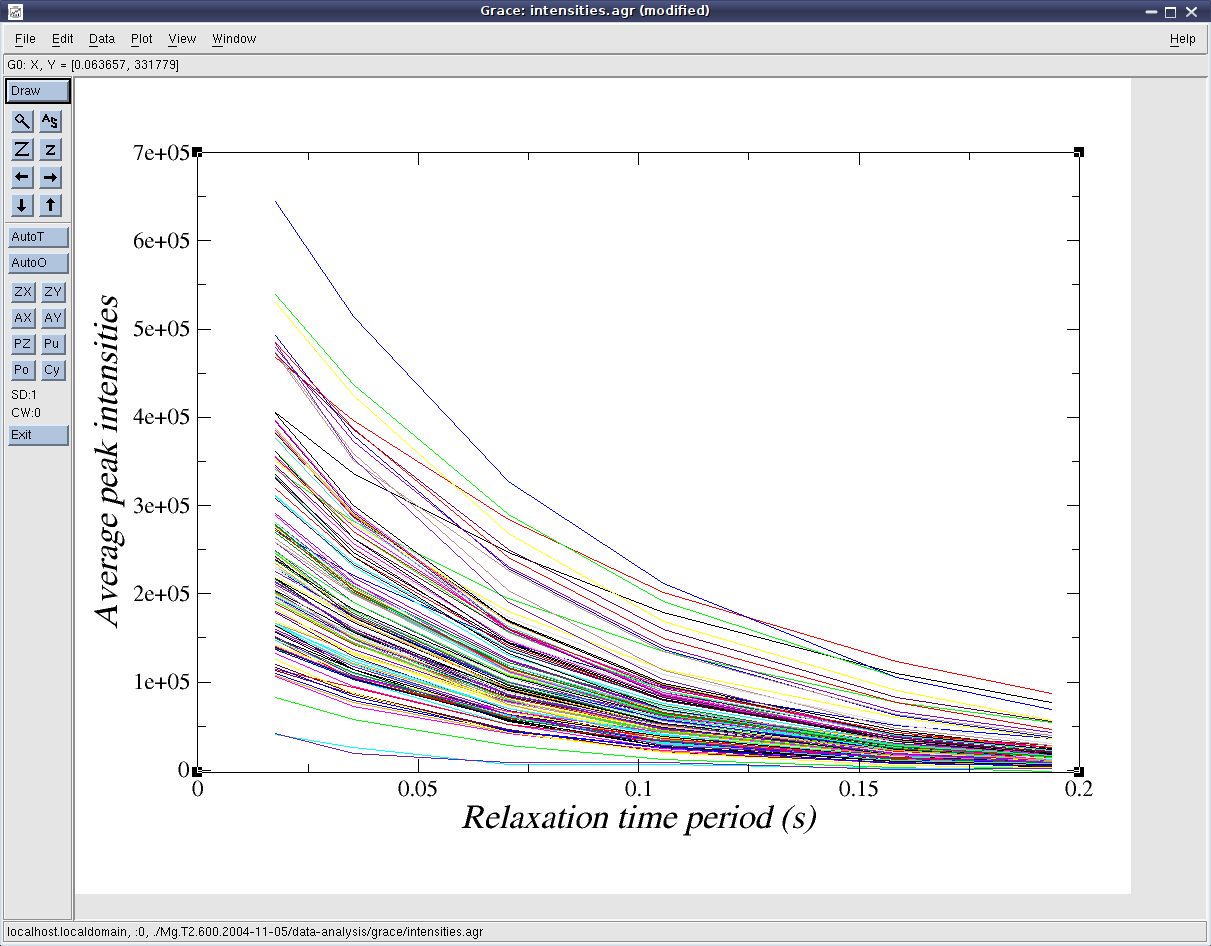Click the graph's top-right corner handle

1078,152
